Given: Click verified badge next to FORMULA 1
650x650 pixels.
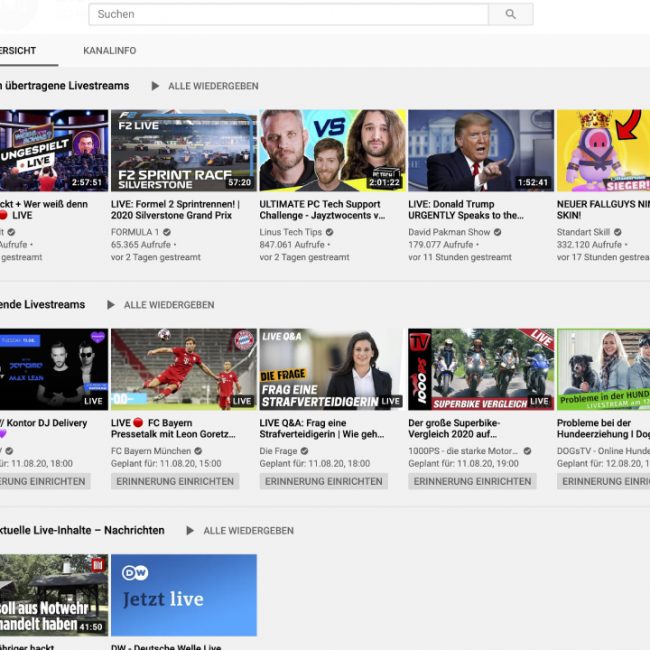Looking at the screenshot, I should [167, 232].
